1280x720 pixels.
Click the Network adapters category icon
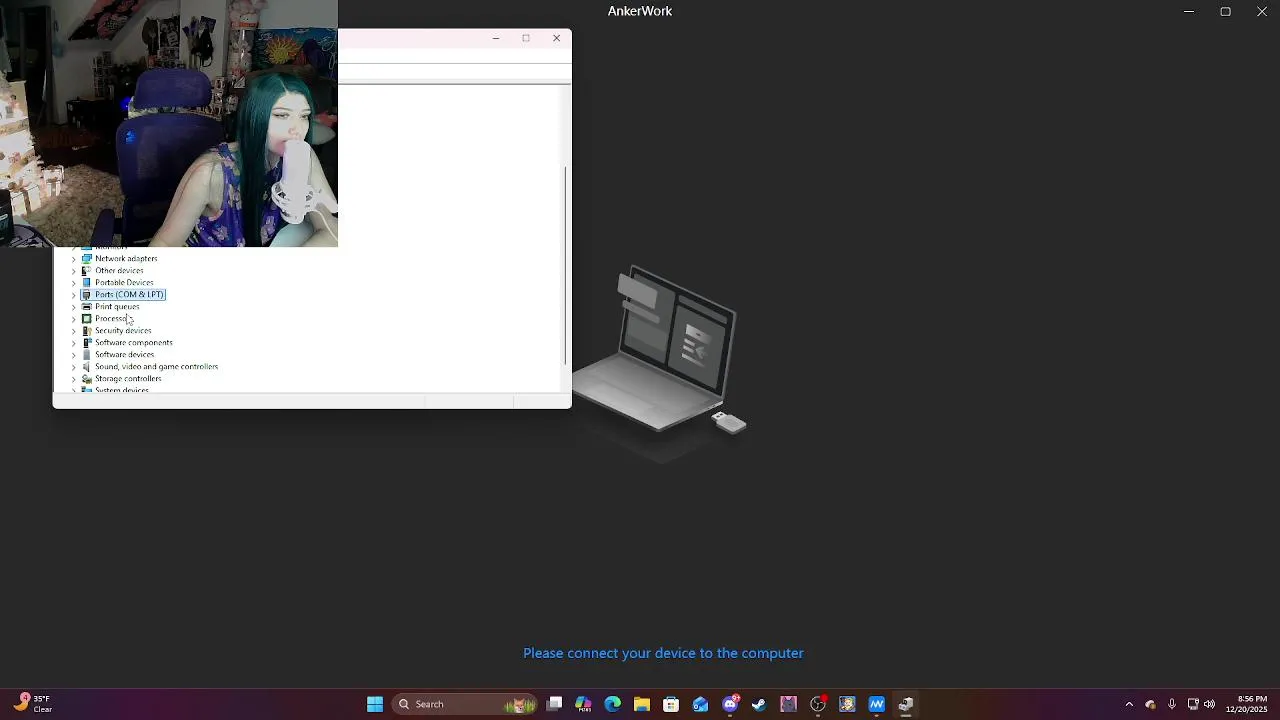87,258
